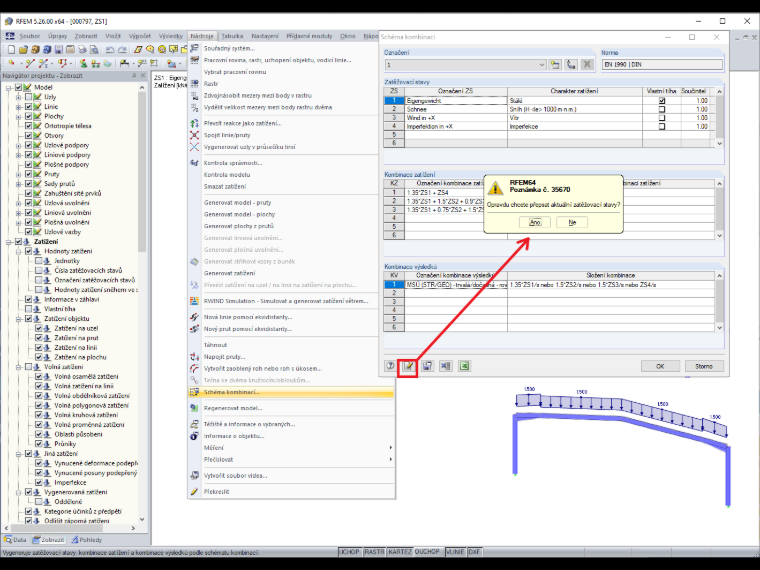Click the save scheme floppy icon in dialog
Image resolution: width=760 pixels, height=570 pixels.
coord(427,366)
